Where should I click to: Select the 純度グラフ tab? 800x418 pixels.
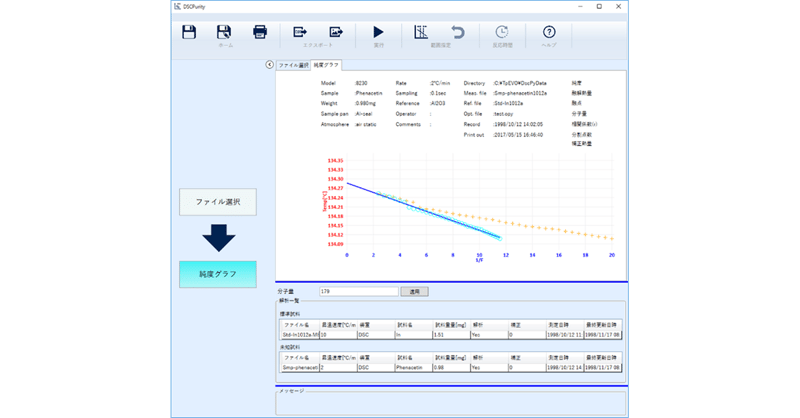[326, 65]
